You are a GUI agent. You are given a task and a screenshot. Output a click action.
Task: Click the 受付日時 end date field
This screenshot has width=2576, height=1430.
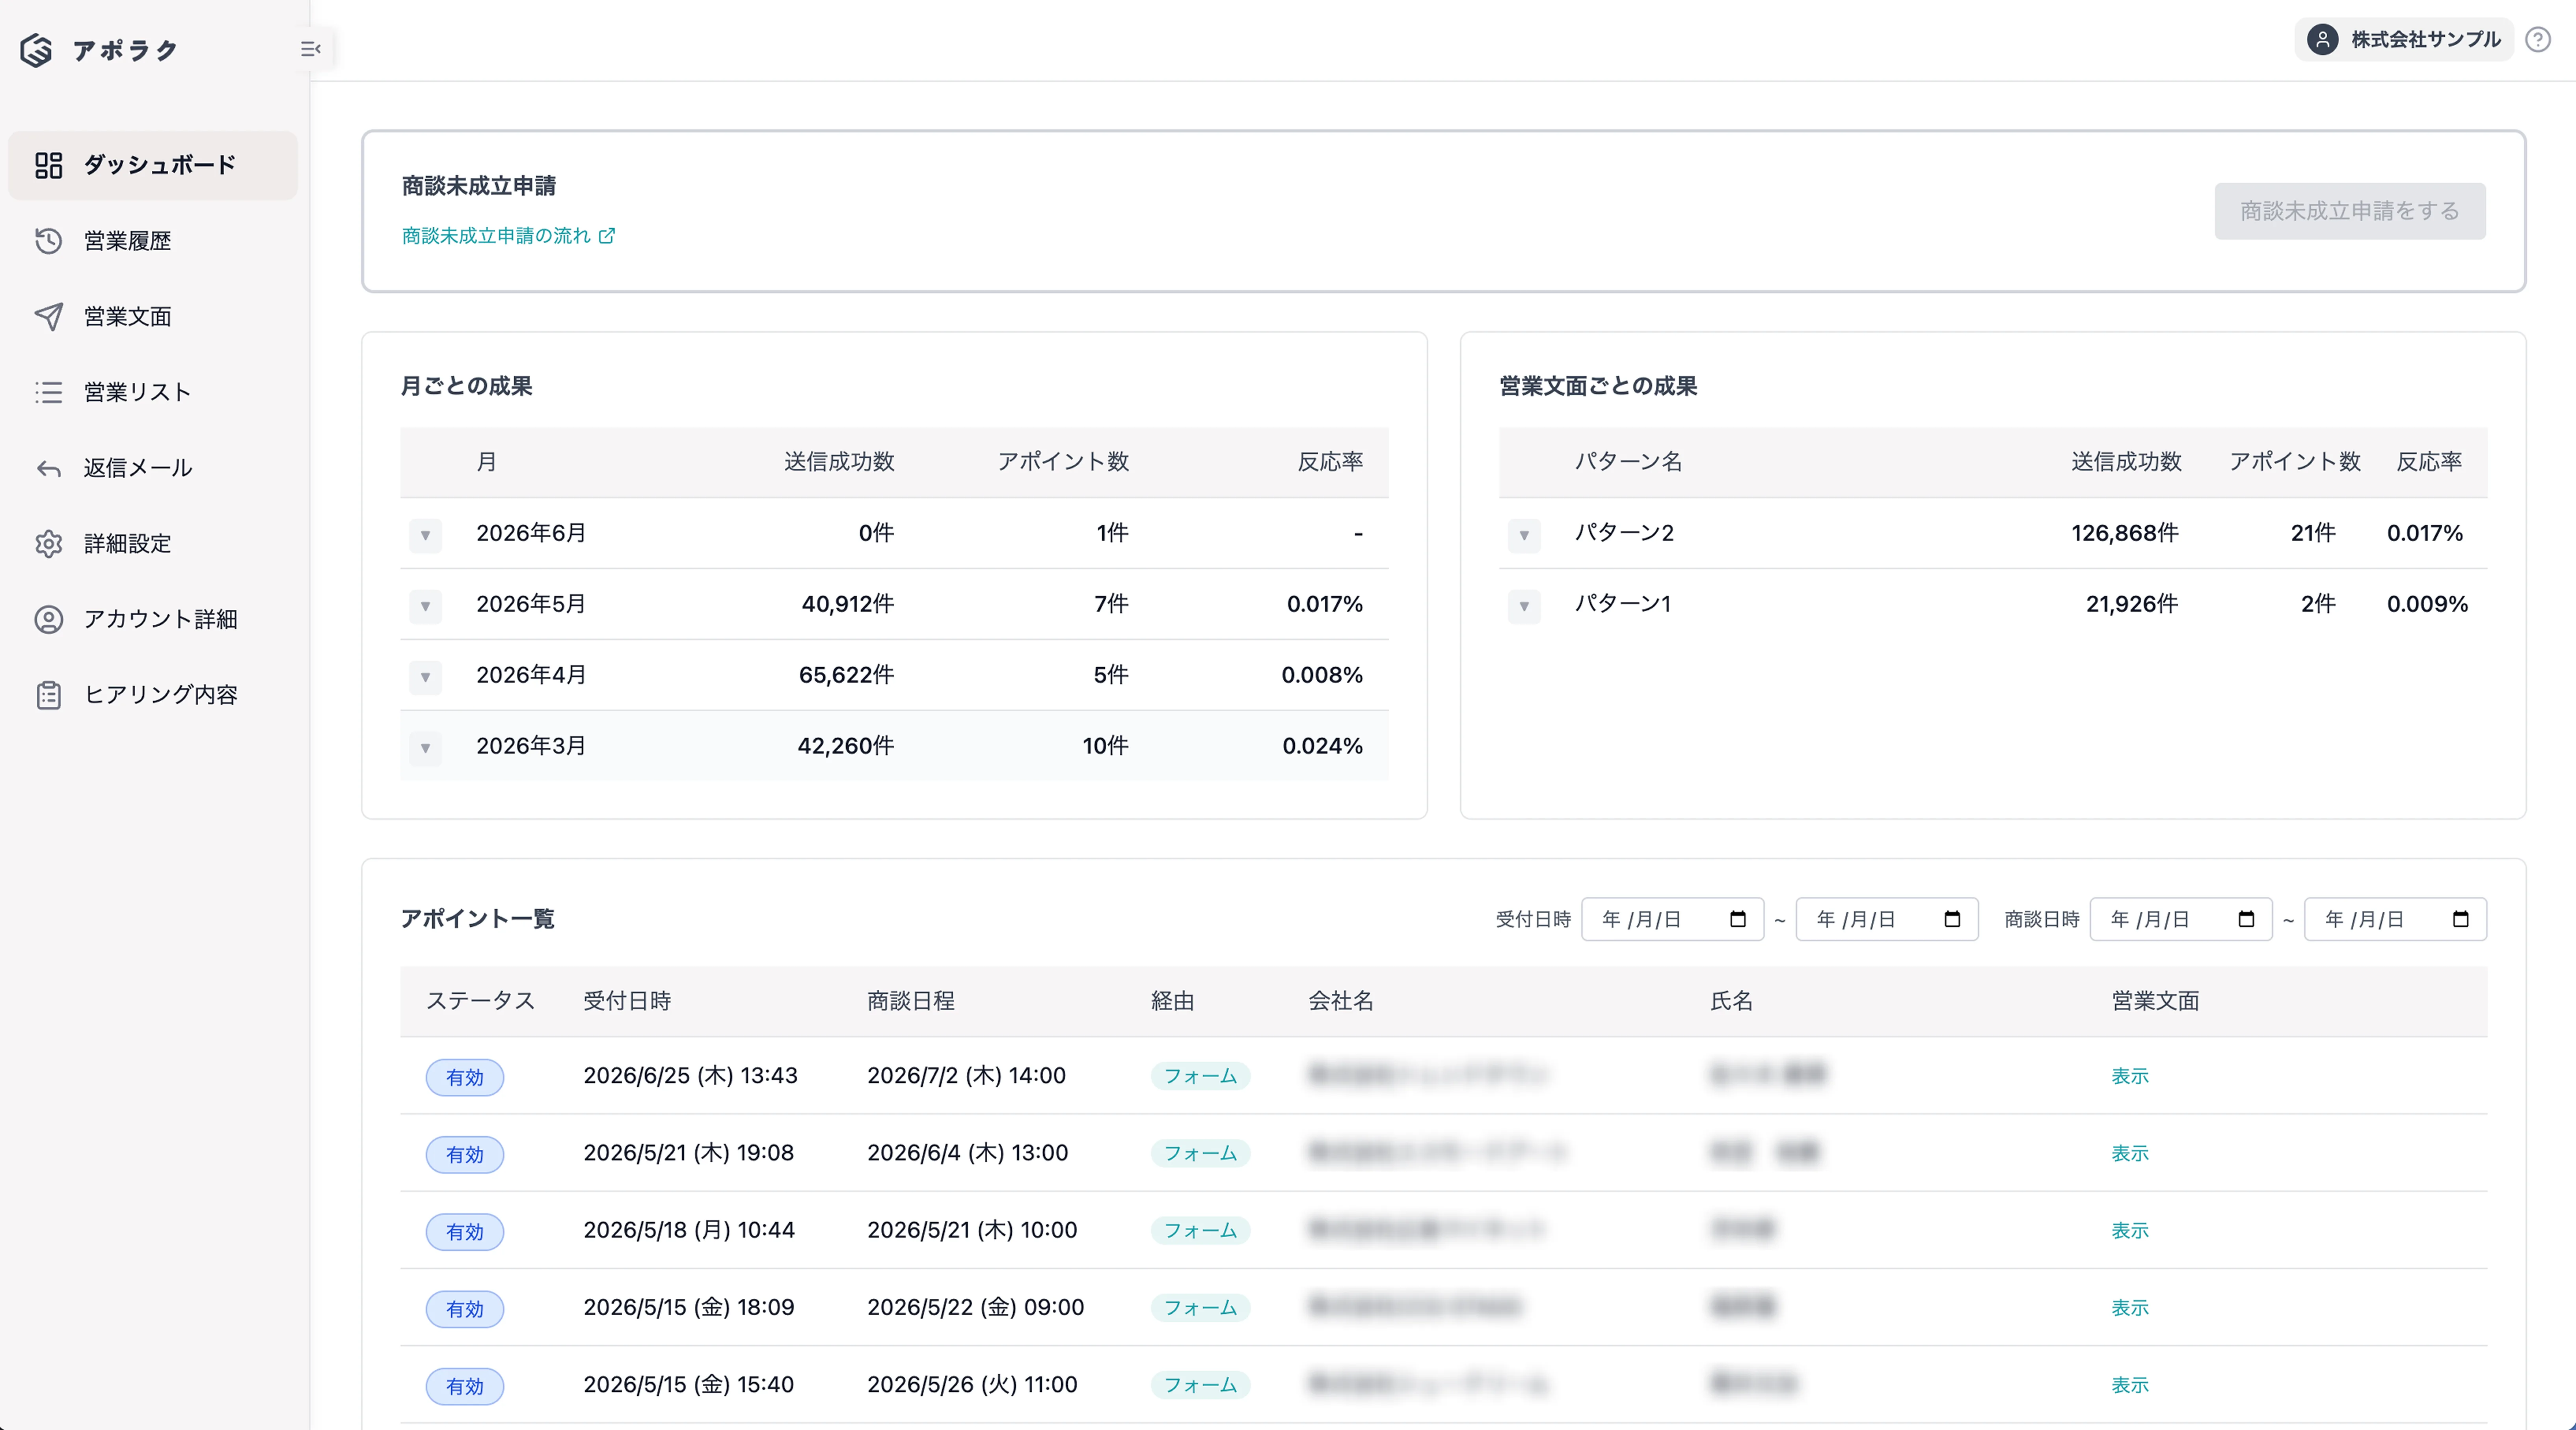(x=1887, y=920)
